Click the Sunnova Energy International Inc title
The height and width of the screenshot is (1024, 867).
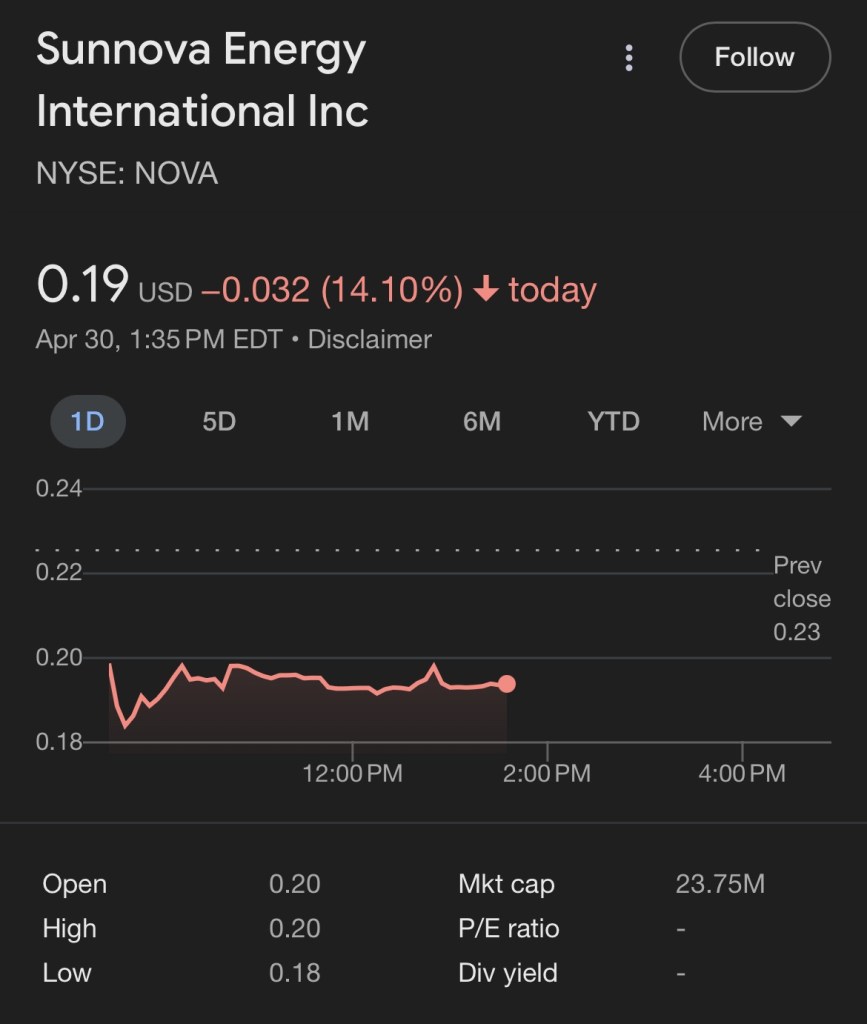202,80
